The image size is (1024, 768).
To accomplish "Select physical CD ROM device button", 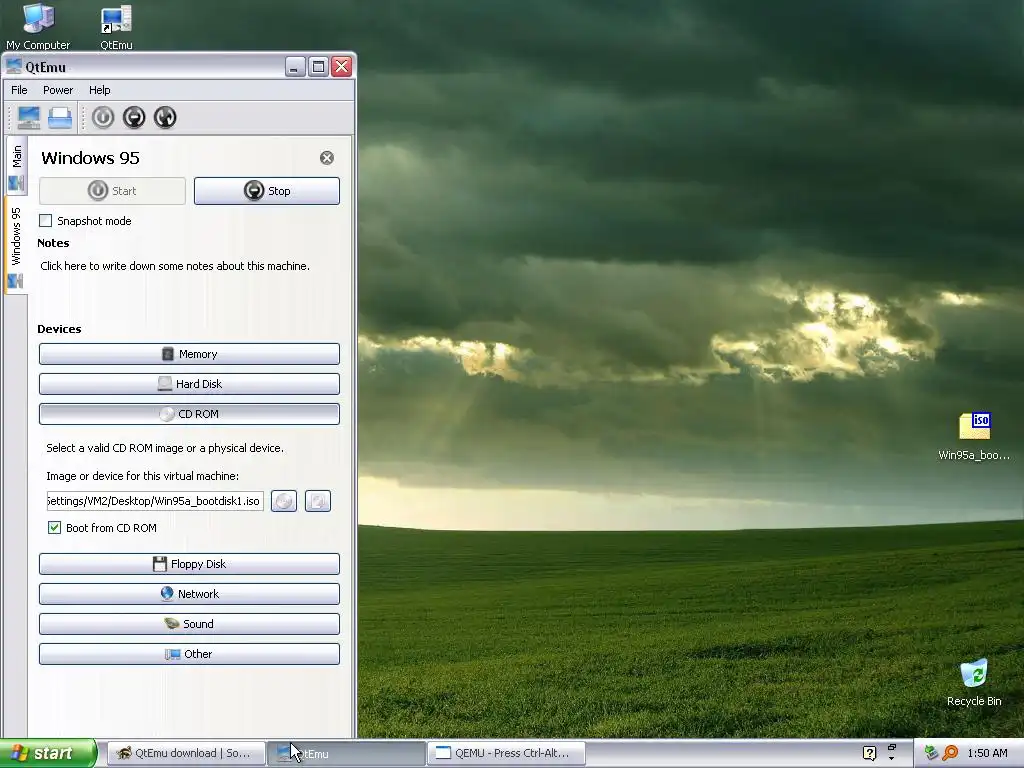I will [x=284, y=501].
